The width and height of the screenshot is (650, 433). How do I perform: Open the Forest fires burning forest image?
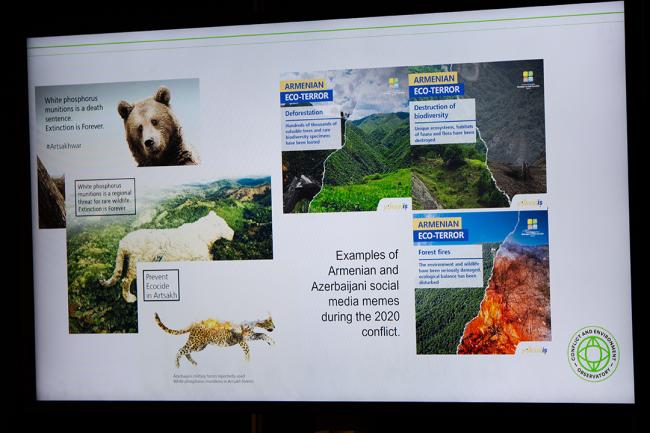click(x=482, y=283)
